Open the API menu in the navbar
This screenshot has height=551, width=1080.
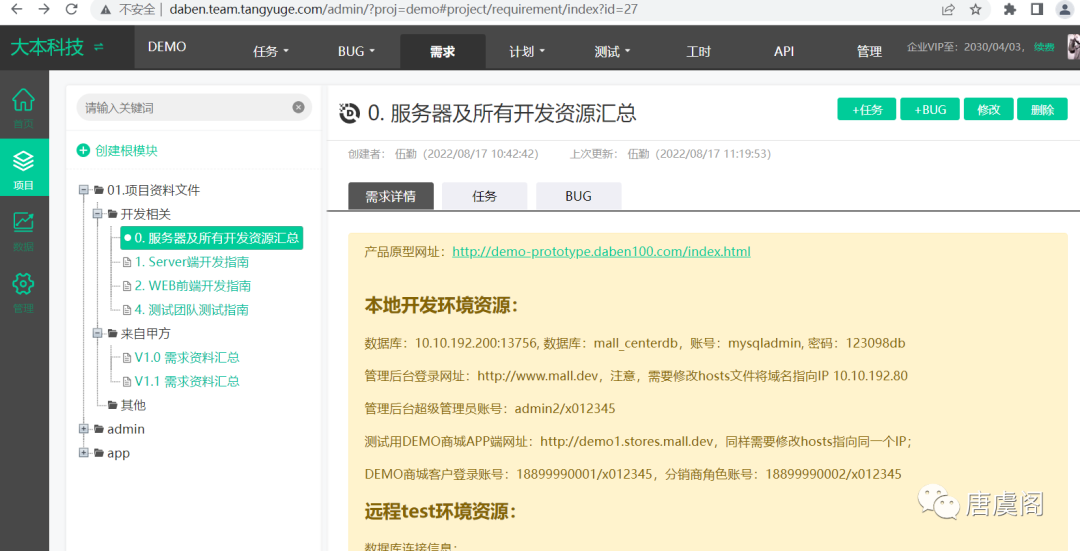pyautogui.click(x=784, y=52)
